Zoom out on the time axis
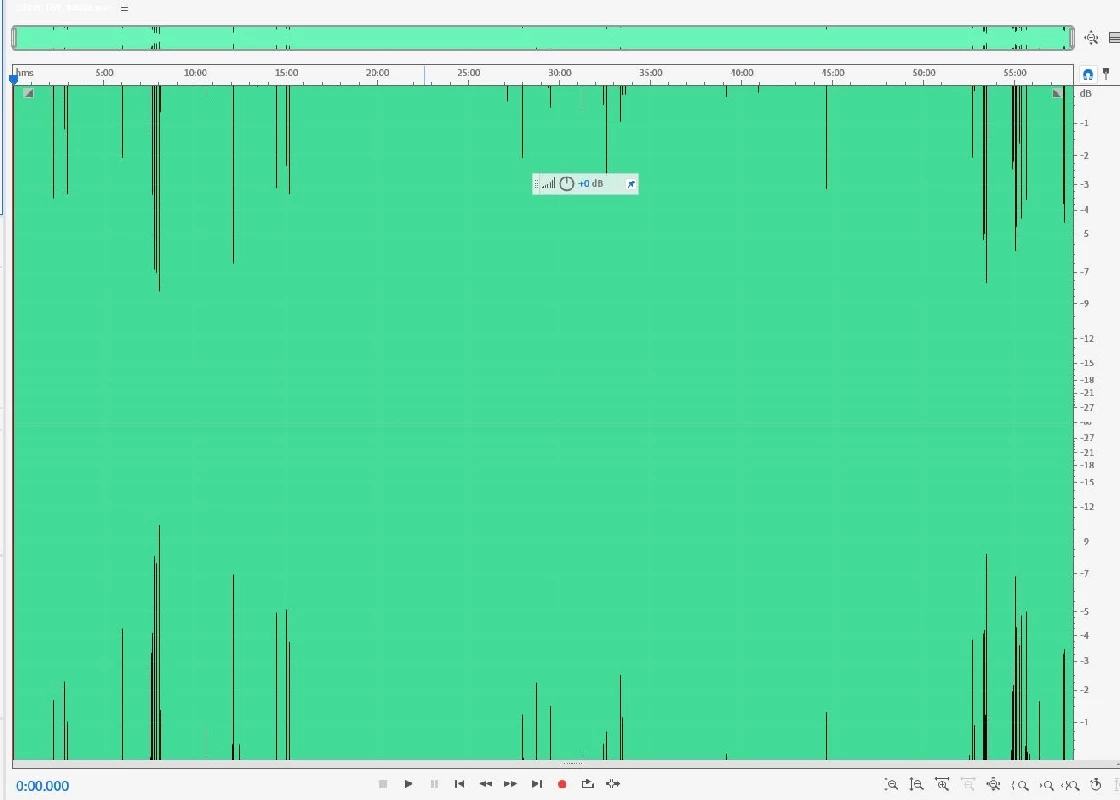The height and width of the screenshot is (800, 1120). coord(968,784)
